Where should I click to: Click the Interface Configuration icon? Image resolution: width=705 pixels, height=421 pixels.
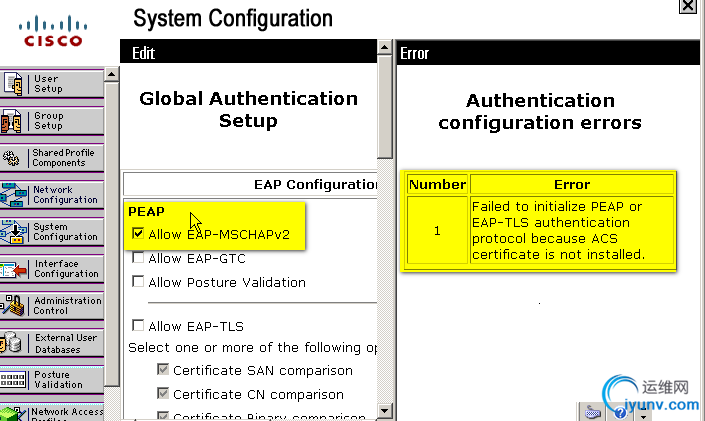pos(13,269)
